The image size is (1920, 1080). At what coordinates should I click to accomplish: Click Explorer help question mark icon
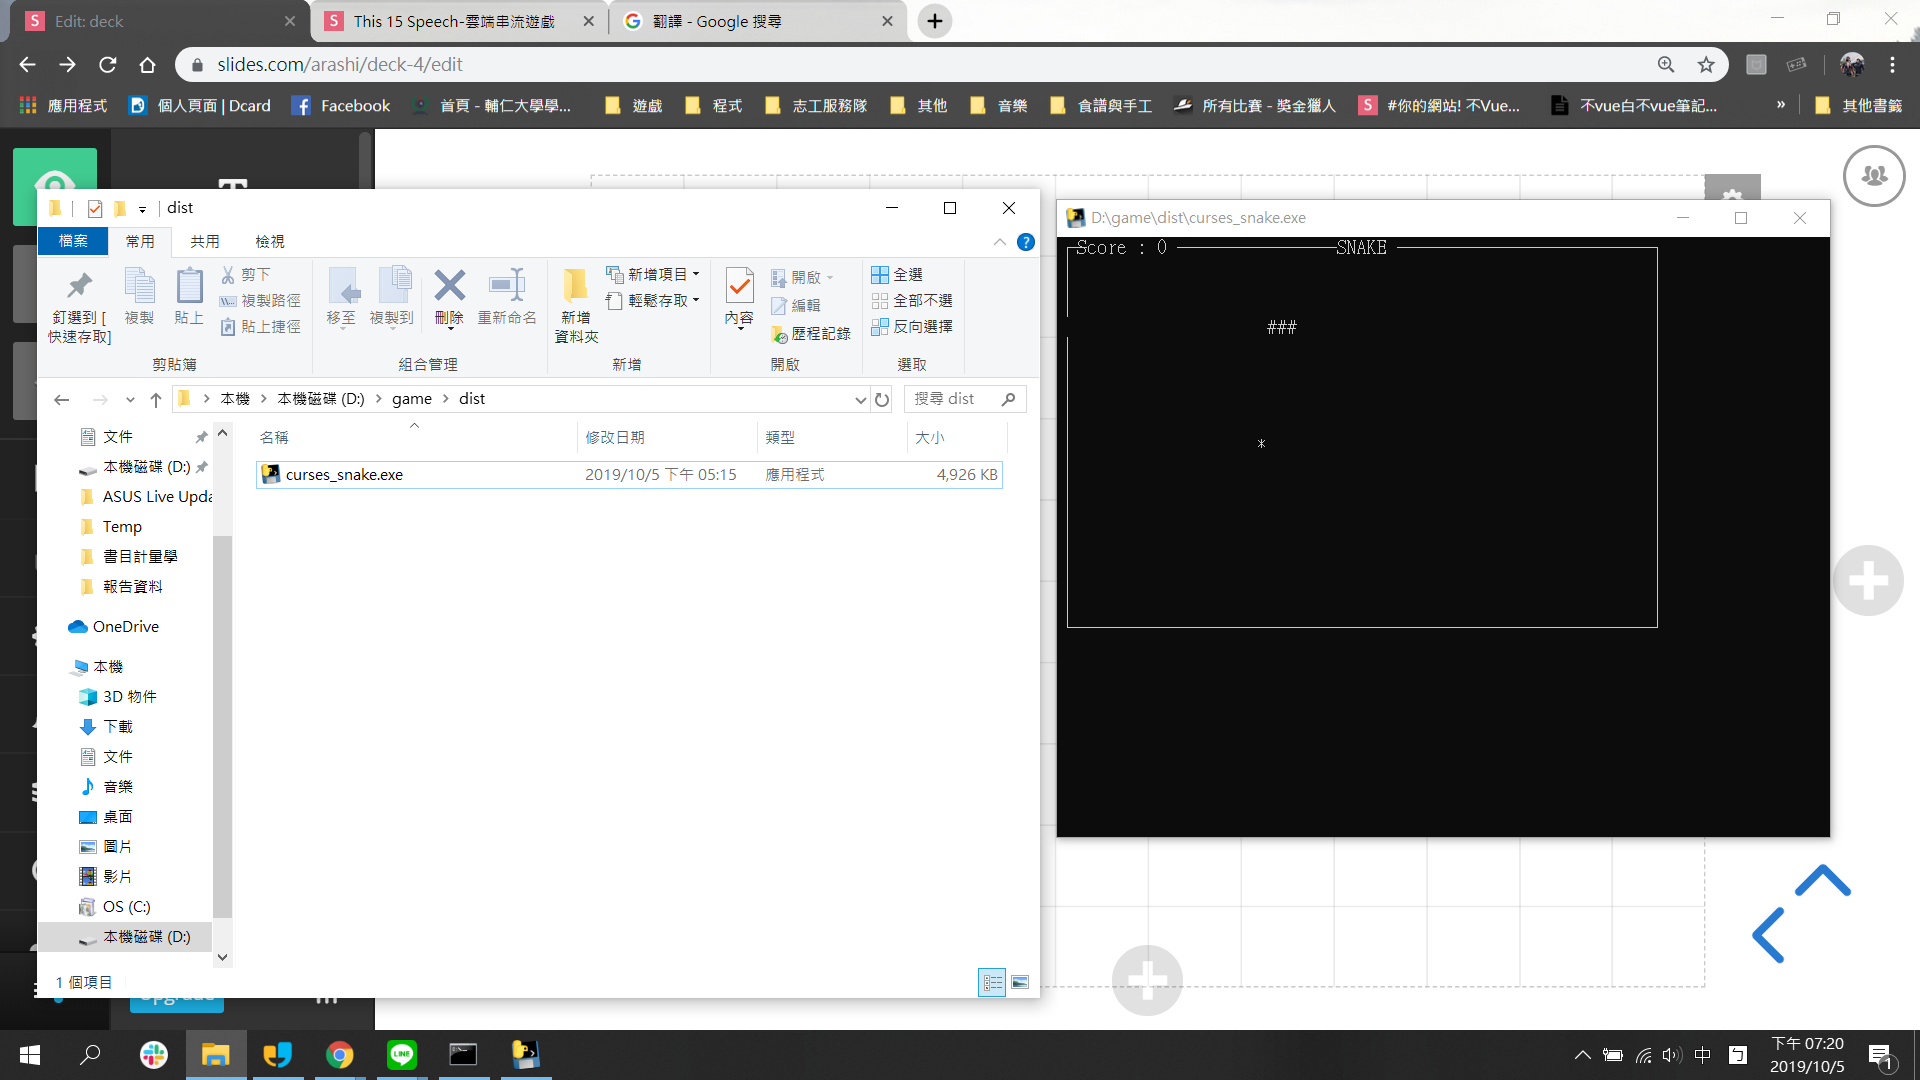[x=1026, y=242]
